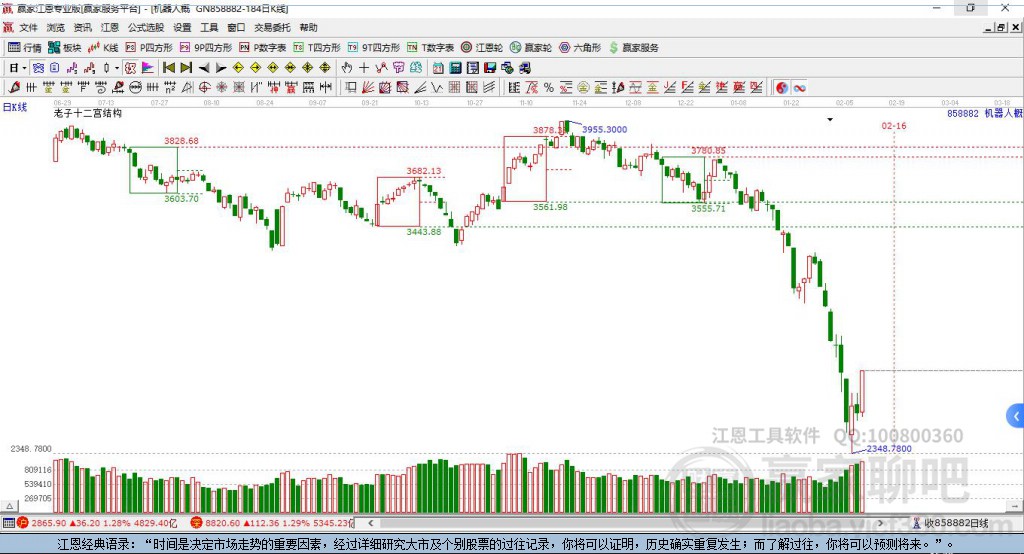Open the 9P四方形 tool

206,48
